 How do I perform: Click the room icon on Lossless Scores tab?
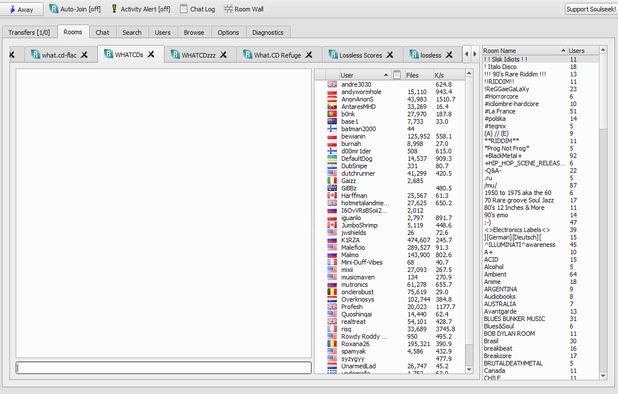tap(333, 55)
